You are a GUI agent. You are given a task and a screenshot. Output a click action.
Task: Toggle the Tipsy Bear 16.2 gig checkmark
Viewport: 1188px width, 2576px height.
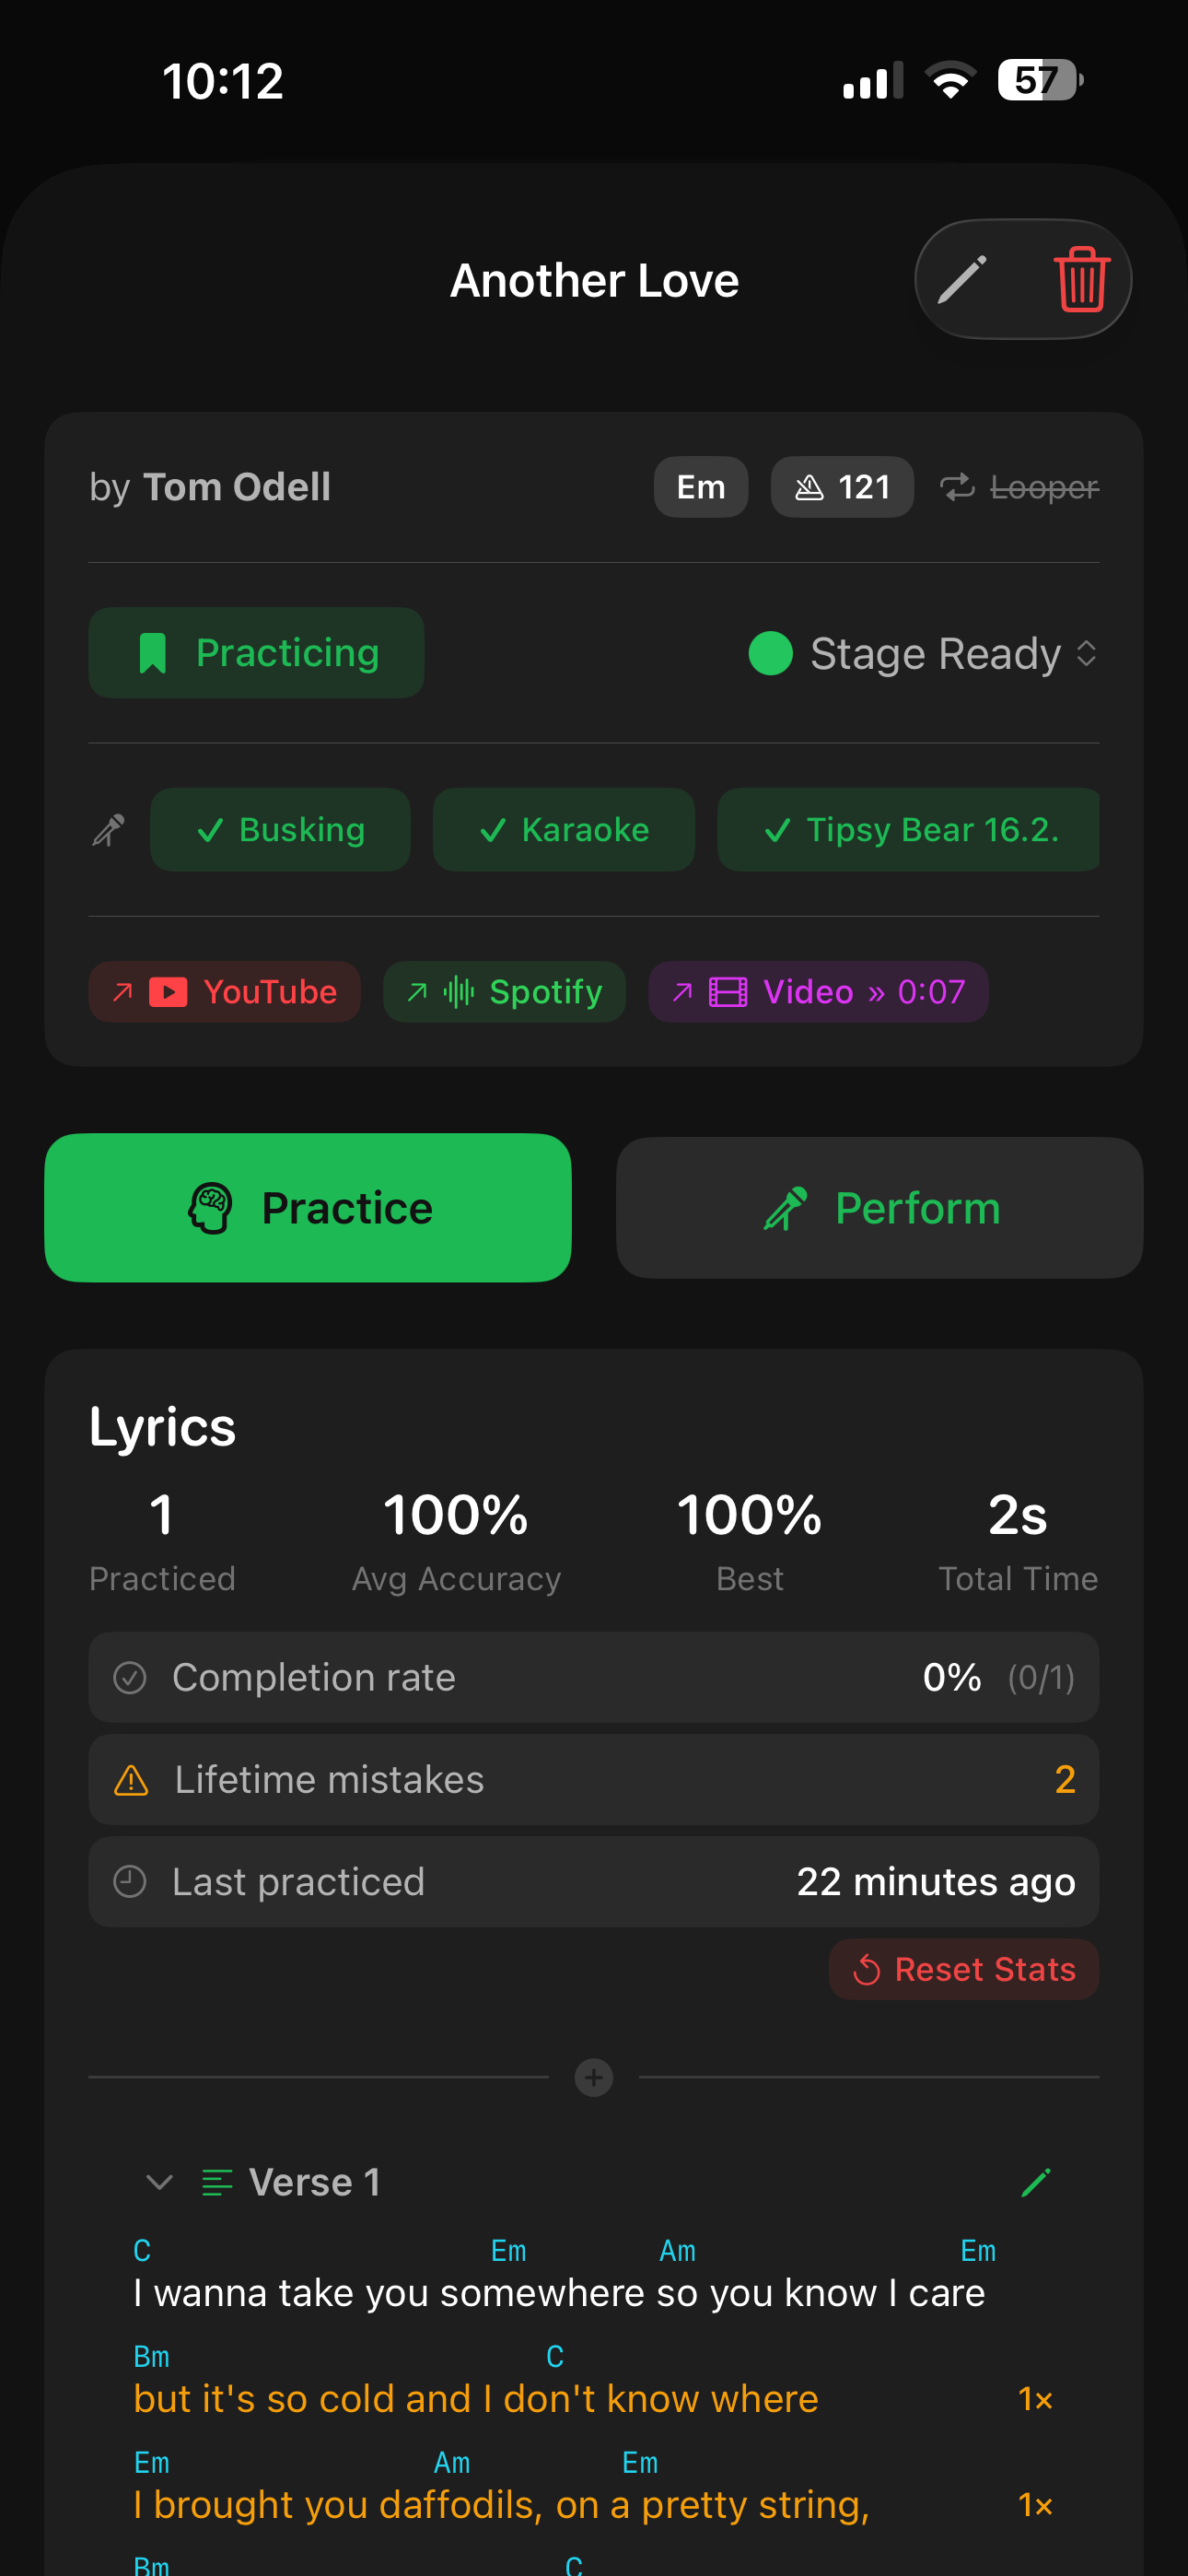click(908, 829)
